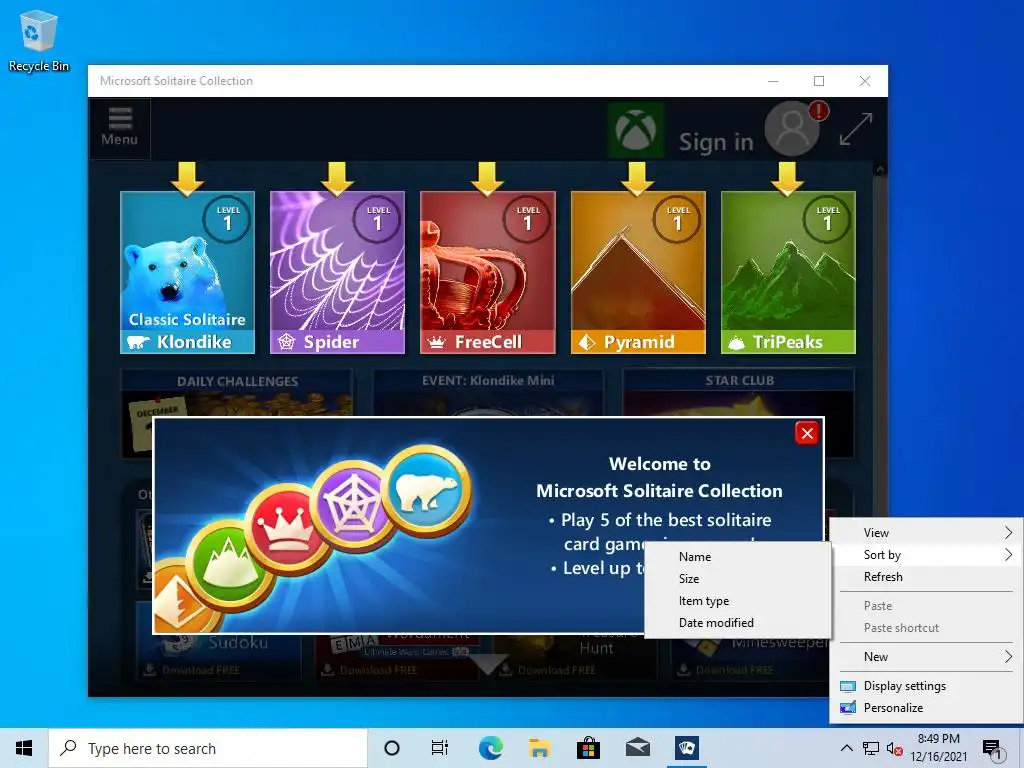1024x768 pixels.
Task: Launch Microsoft Edge from the taskbar
Action: [x=490, y=748]
